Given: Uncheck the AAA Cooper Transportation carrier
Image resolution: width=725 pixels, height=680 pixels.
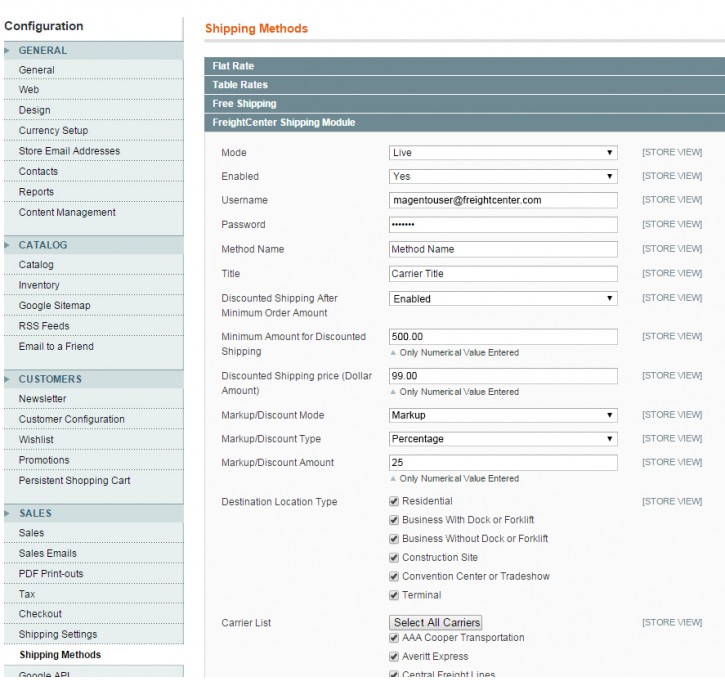Looking at the screenshot, I should 394,638.
